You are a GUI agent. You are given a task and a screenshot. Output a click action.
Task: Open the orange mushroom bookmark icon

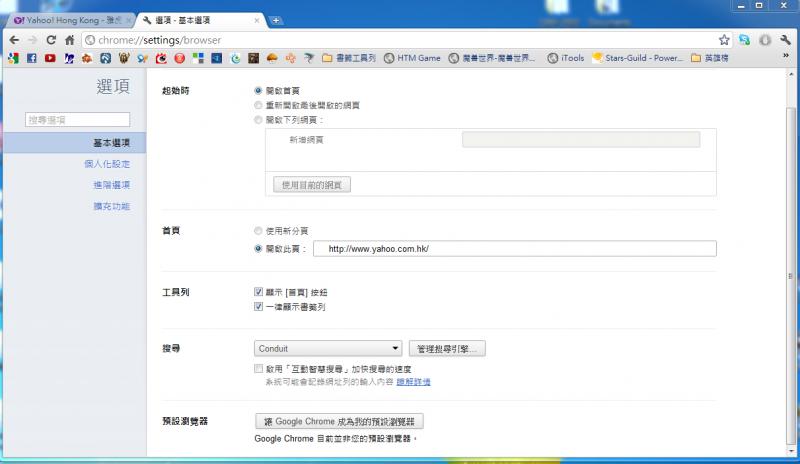pos(272,58)
